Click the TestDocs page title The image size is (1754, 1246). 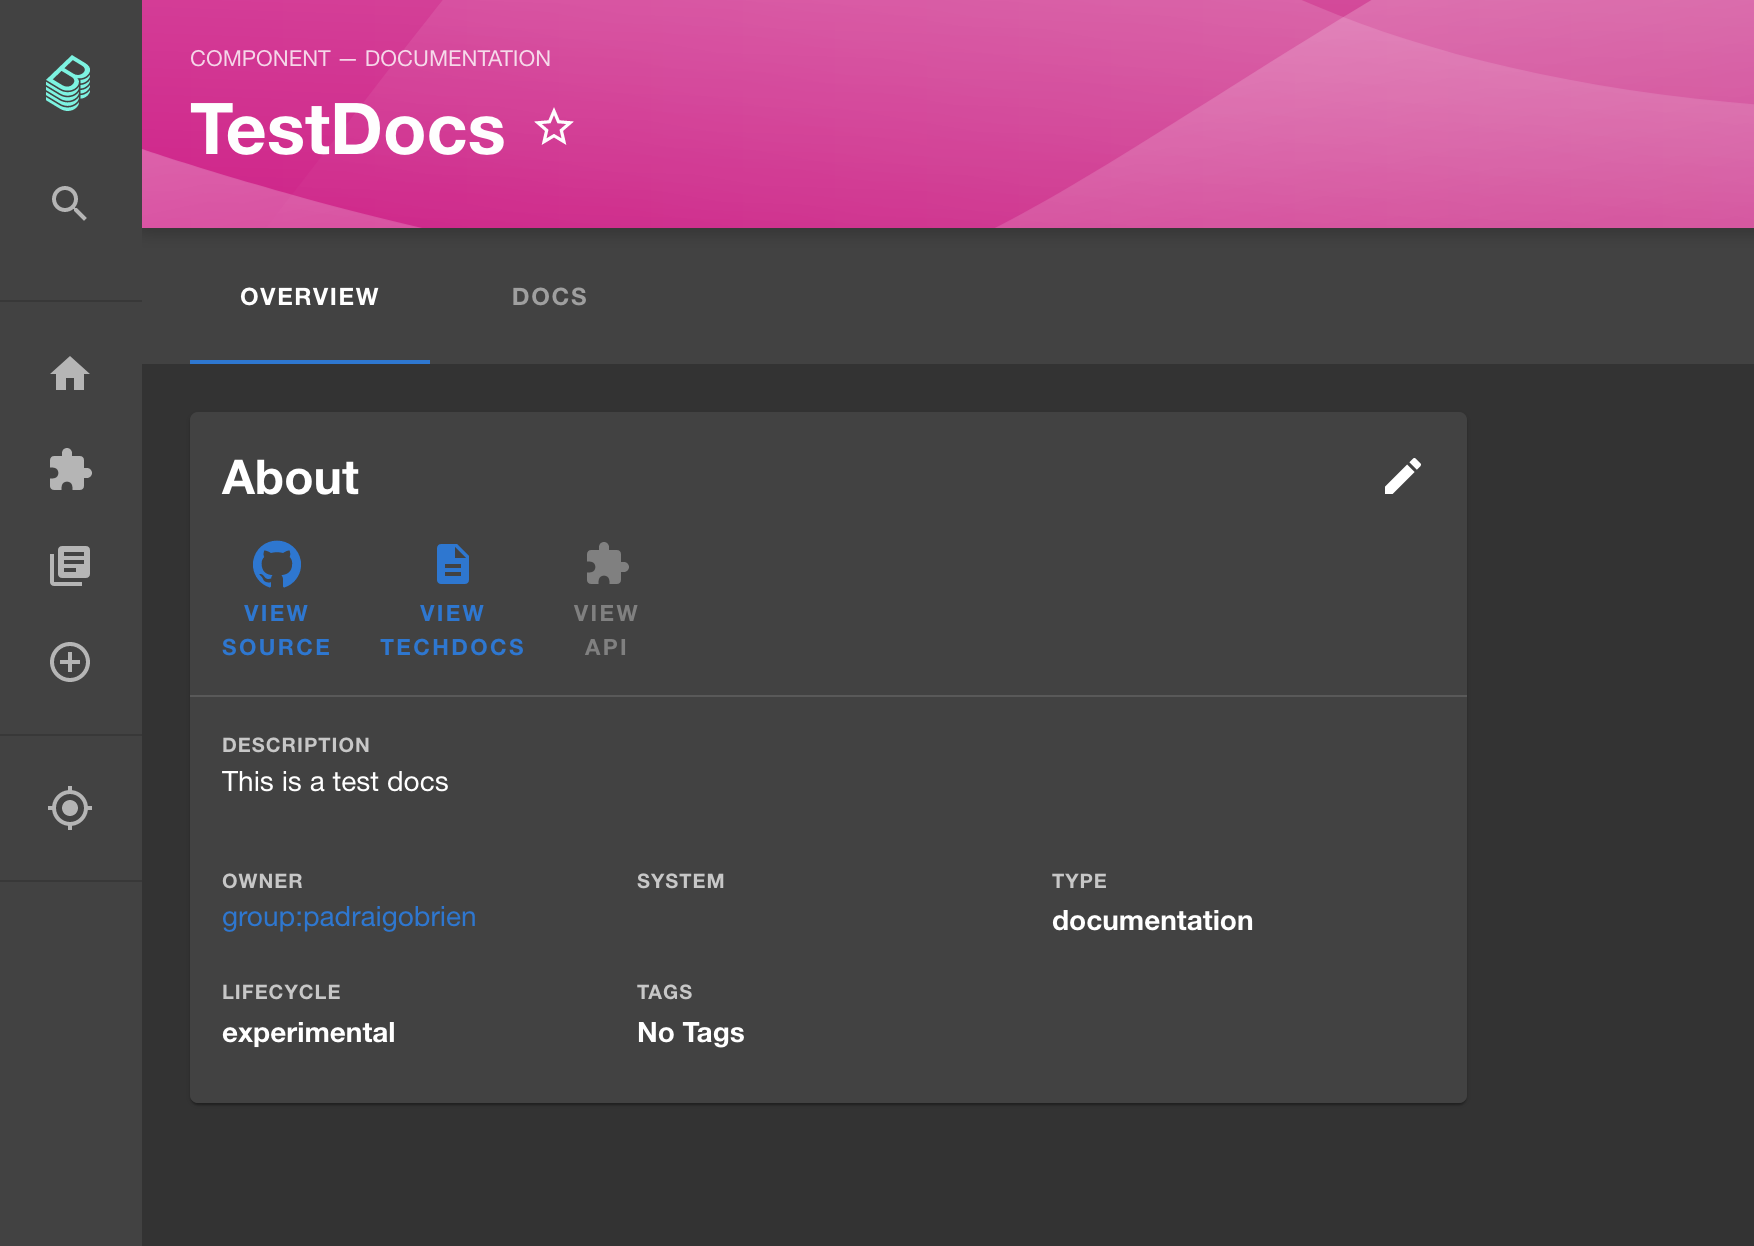(348, 130)
